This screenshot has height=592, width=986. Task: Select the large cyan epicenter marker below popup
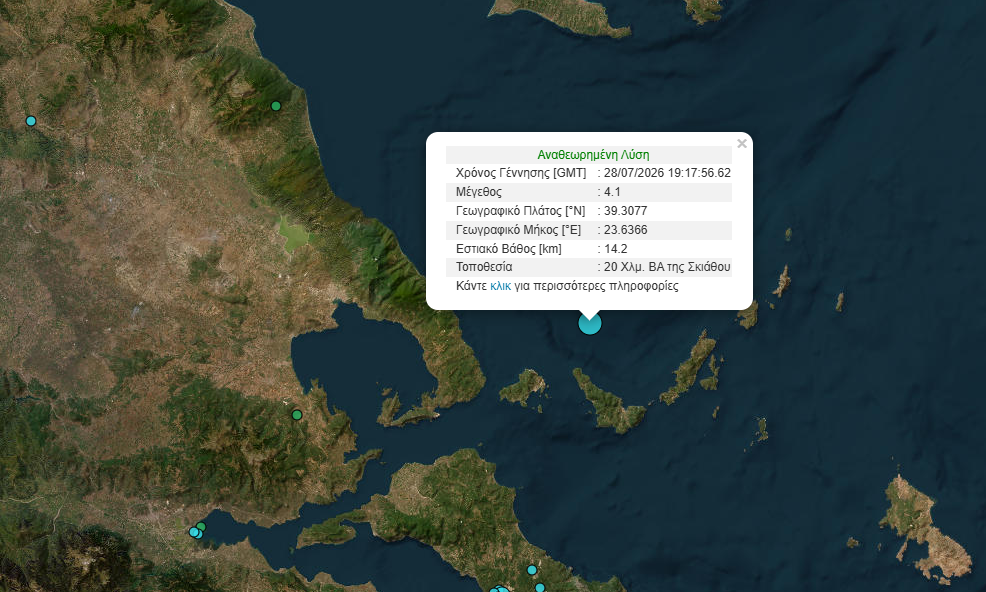[590, 323]
